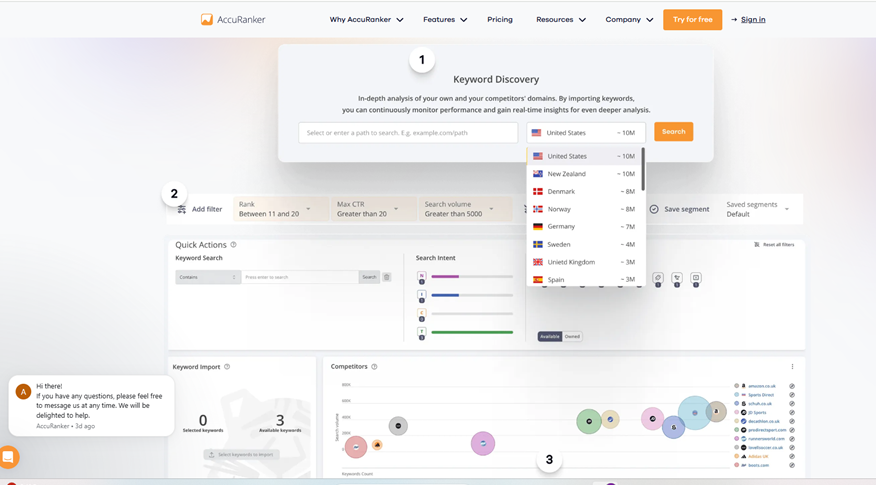
Task: Click the orange Search button
Action: tap(673, 132)
